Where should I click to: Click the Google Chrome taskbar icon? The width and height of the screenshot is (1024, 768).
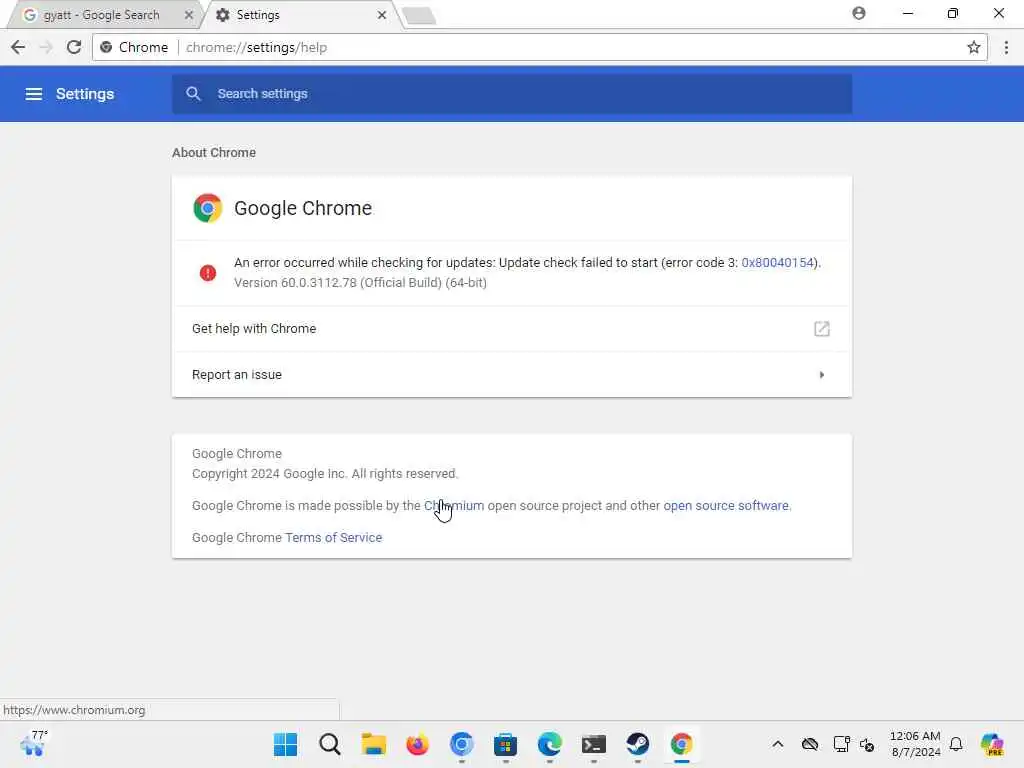point(682,744)
